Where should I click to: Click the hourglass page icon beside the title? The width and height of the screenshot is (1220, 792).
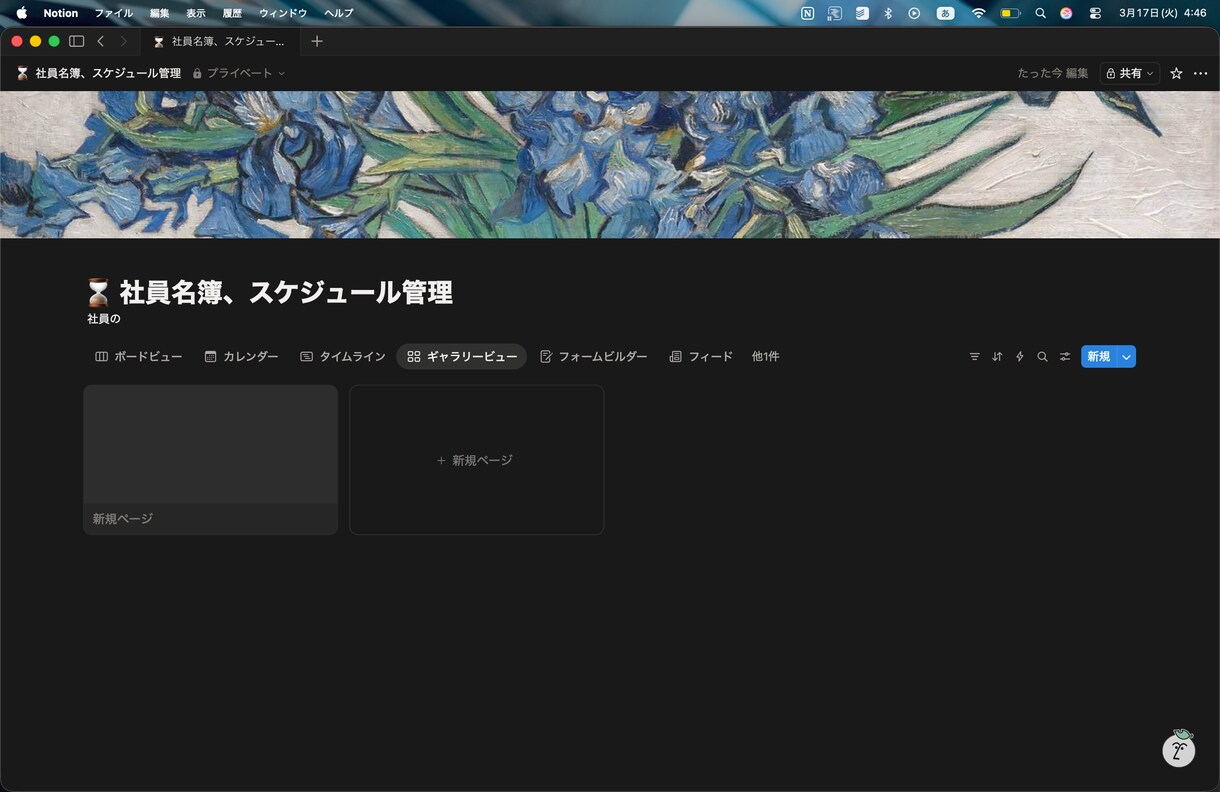tap(98, 293)
